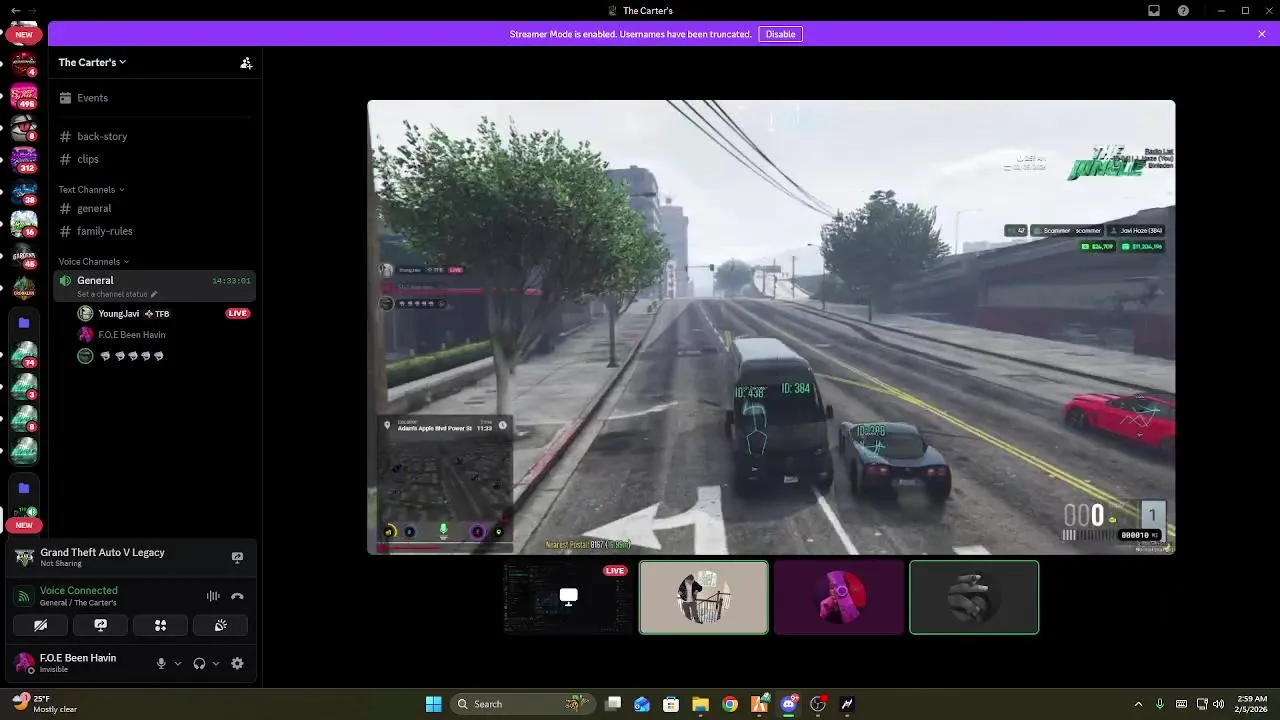Open server icon with 46 badge
The image size is (1280, 720).
(x=24, y=255)
